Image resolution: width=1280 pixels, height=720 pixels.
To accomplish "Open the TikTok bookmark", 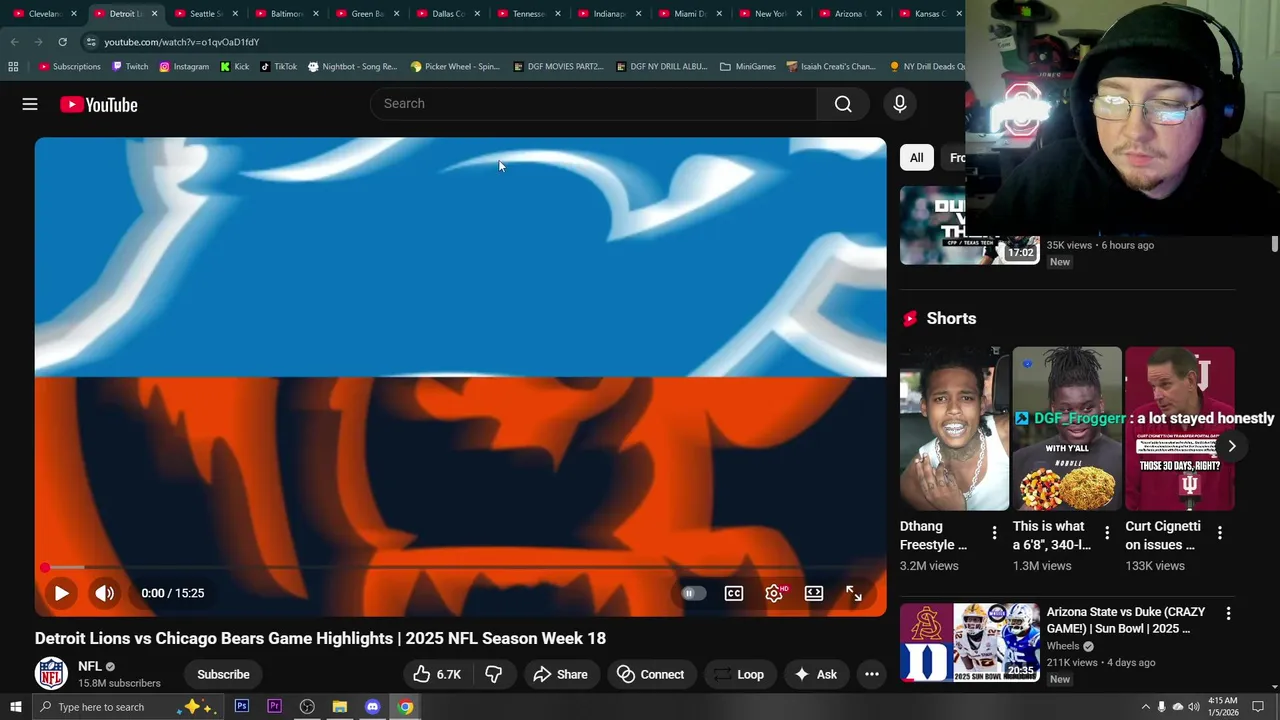I will tap(279, 67).
